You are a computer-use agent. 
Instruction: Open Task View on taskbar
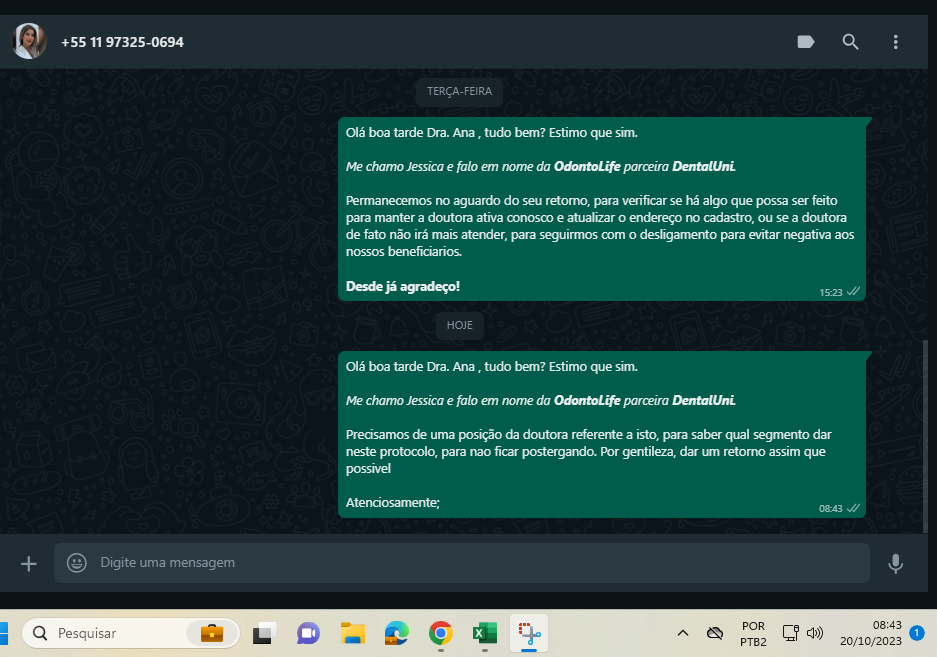pos(264,633)
